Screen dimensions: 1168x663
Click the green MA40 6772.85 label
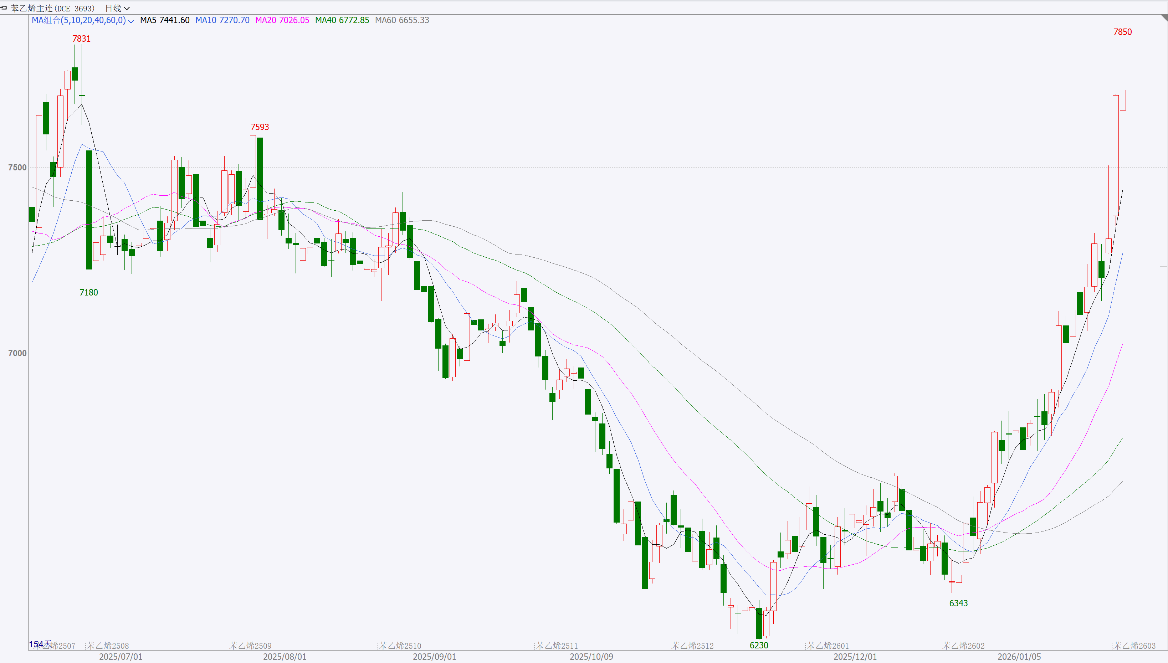coord(343,20)
